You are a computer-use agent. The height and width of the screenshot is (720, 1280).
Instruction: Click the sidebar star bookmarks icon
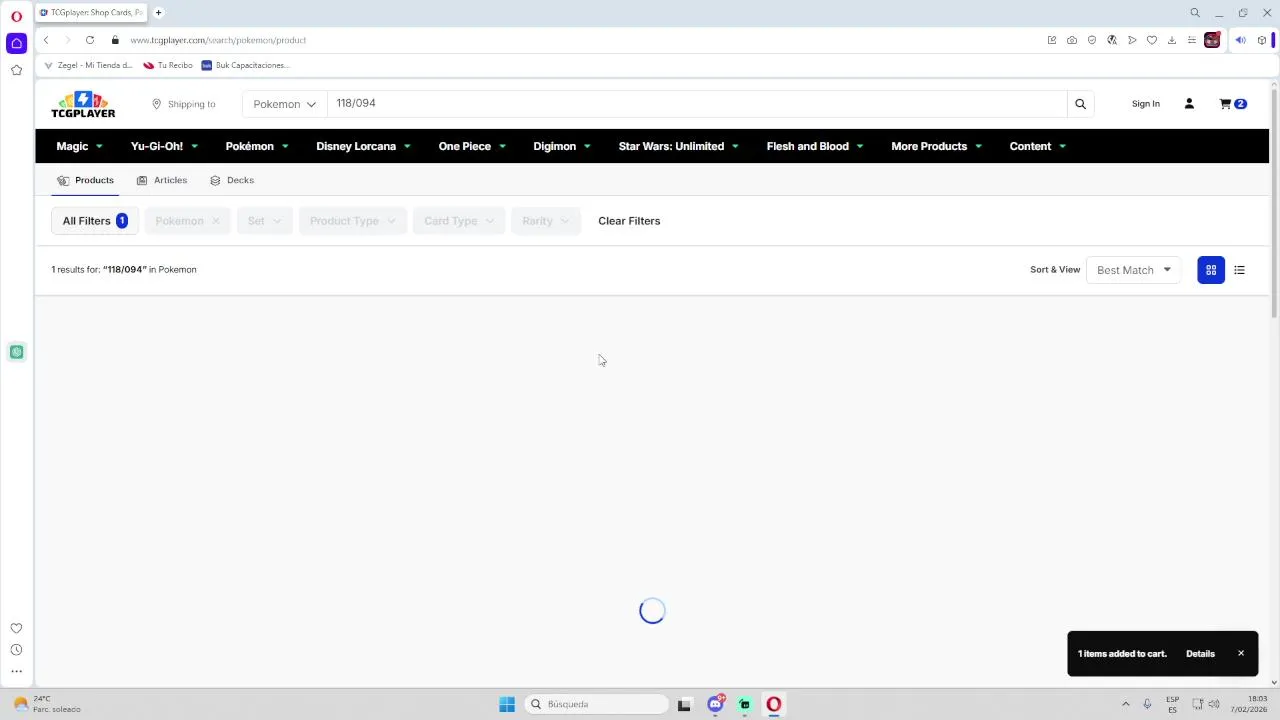(x=16, y=70)
